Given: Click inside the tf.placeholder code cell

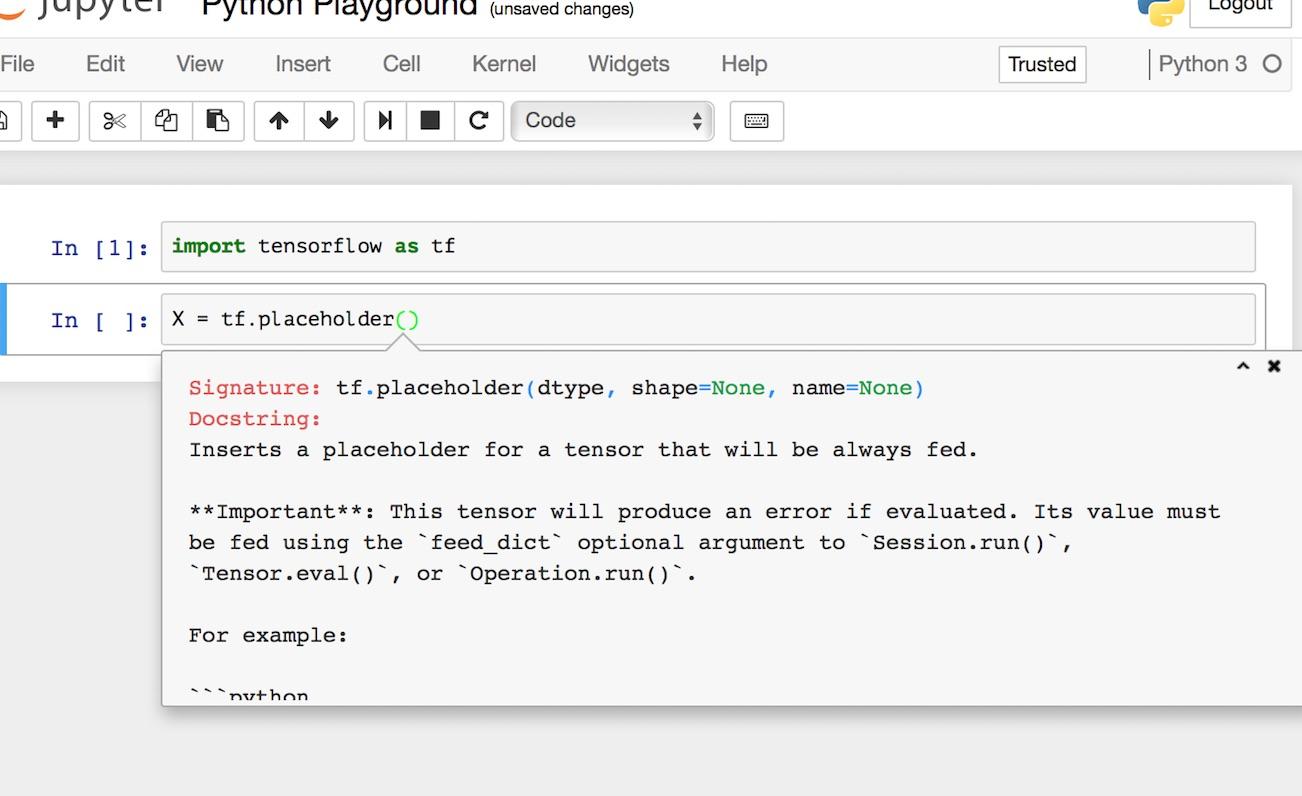Looking at the screenshot, I should coord(708,319).
